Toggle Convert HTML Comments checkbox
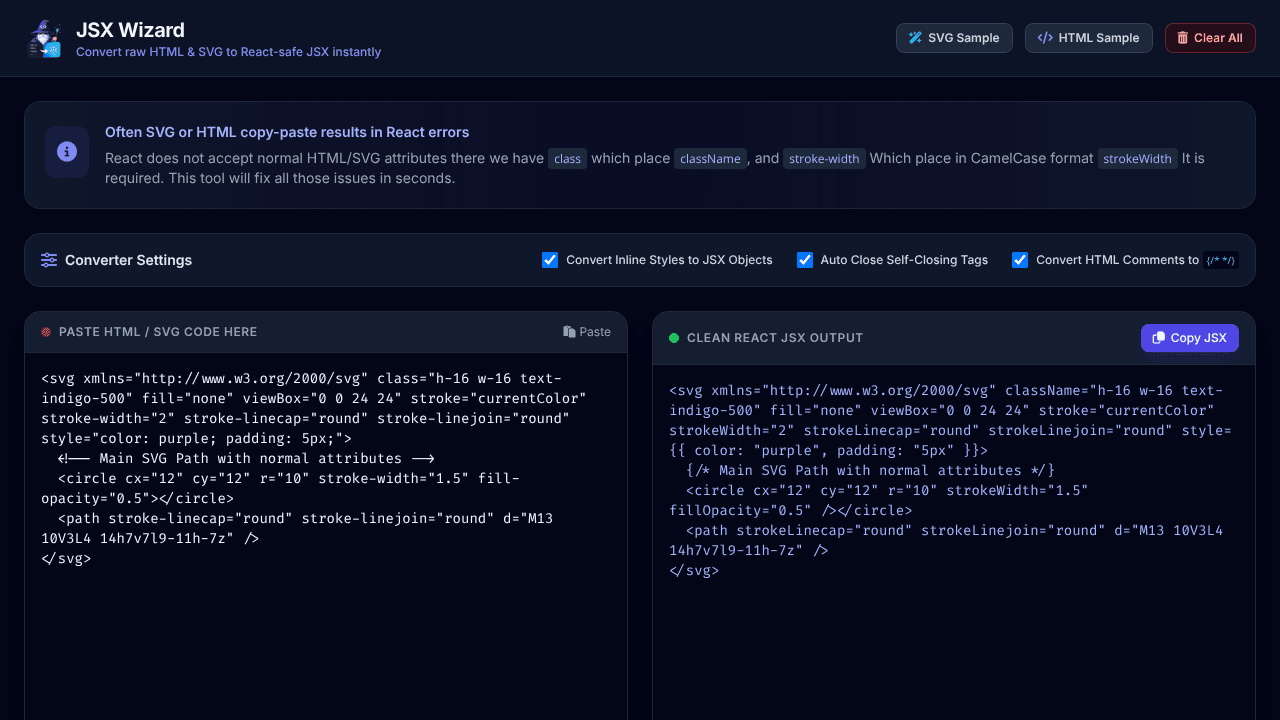Screen dimensions: 1280x720 coord(1020,260)
